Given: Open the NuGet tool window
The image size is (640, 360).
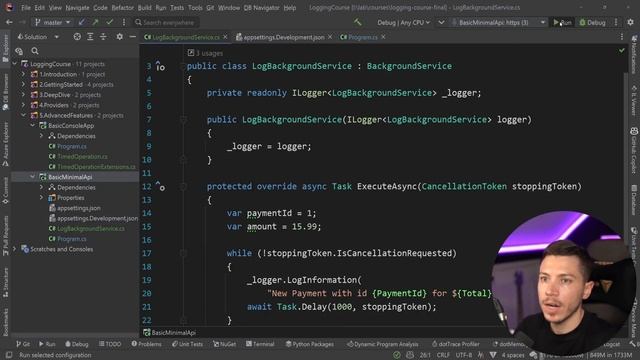Looking at the screenshot, I should 224,344.
